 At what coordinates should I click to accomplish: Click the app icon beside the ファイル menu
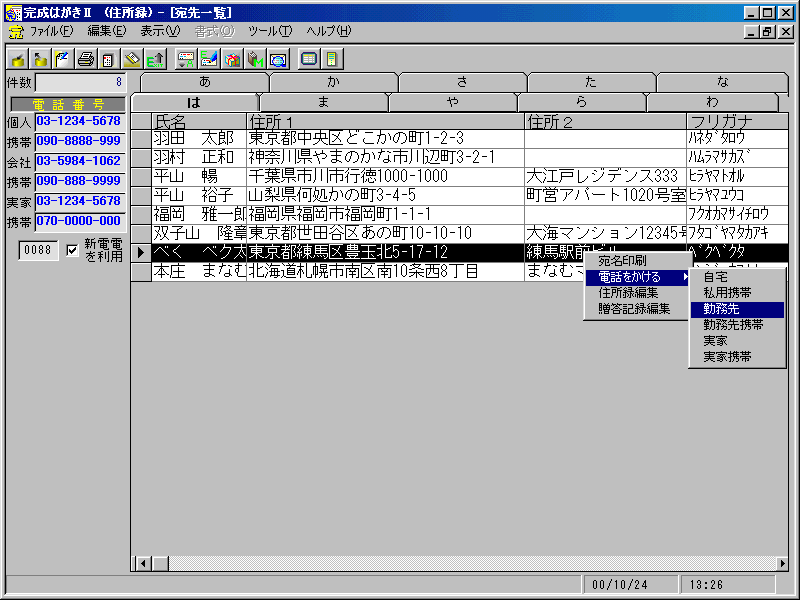coord(16,32)
